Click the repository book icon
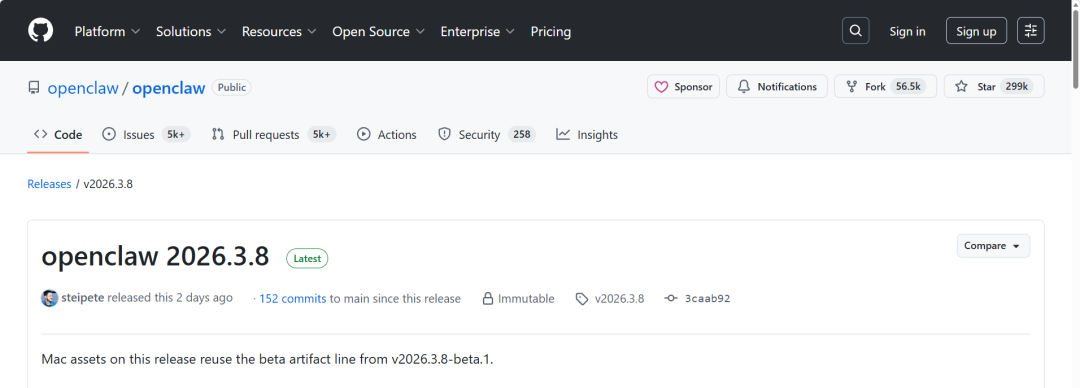This screenshot has width=1080, height=388. click(34, 88)
